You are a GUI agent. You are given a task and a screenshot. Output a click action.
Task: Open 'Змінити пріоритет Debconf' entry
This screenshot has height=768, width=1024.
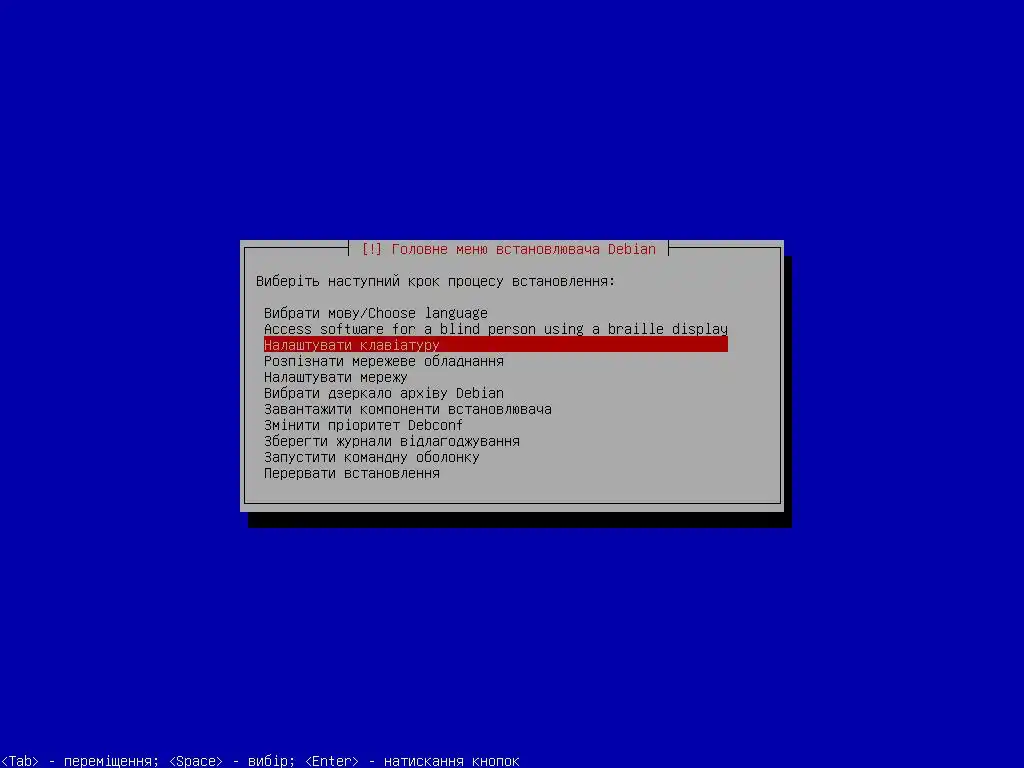pyautogui.click(x=496, y=424)
